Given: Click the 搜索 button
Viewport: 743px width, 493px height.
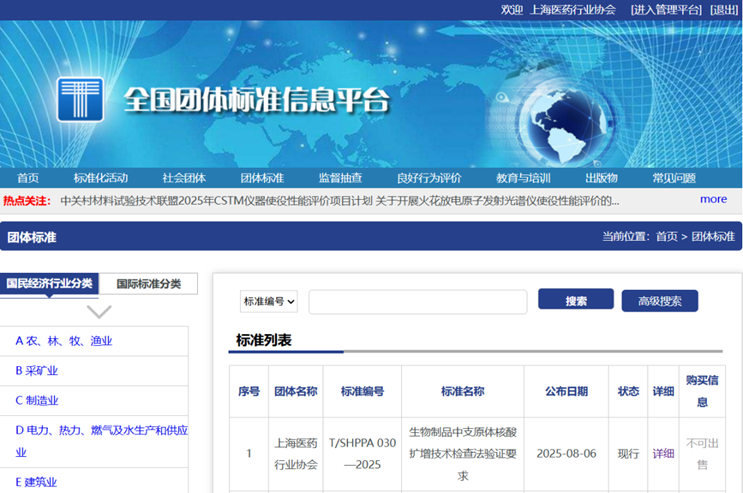Looking at the screenshot, I should pyautogui.click(x=576, y=300).
